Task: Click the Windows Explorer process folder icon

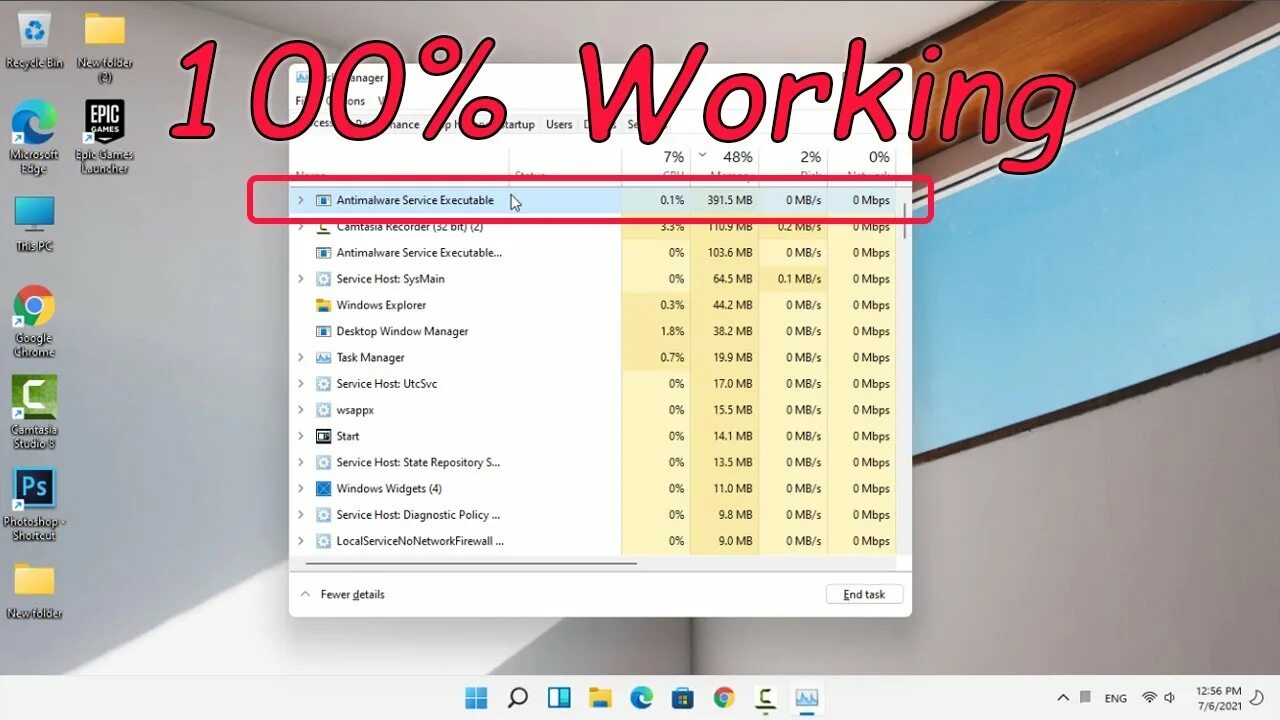Action: click(x=323, y=305)
